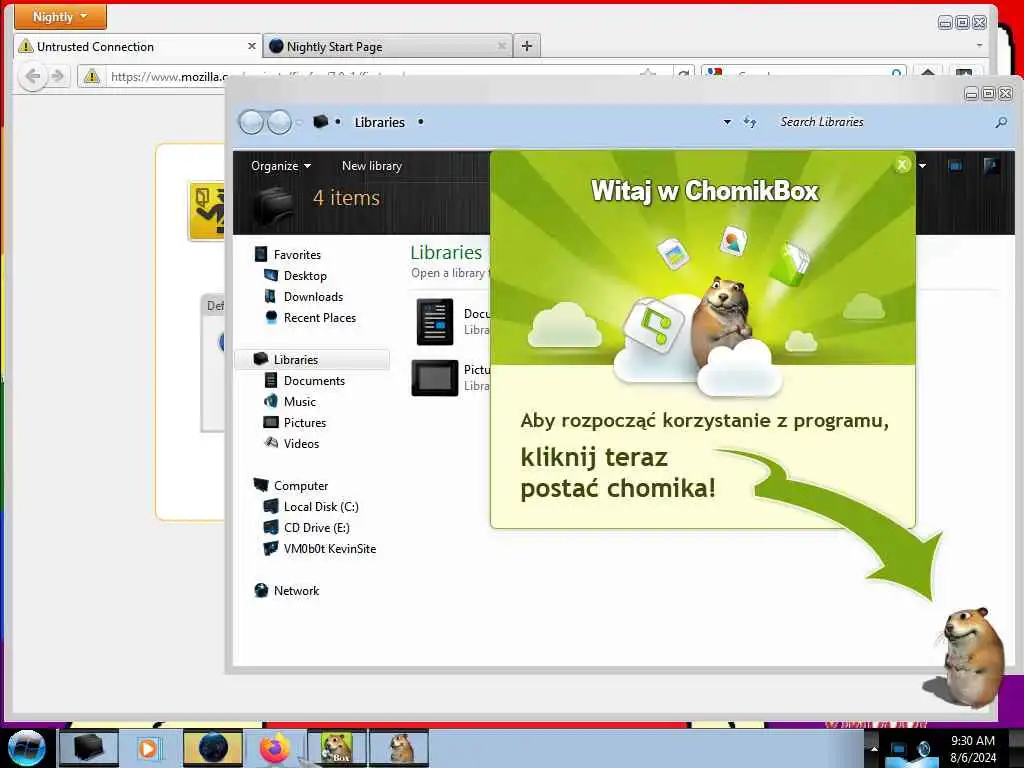Switch to the Untrusted Connection tab
1024x768 pixels.
137,46
